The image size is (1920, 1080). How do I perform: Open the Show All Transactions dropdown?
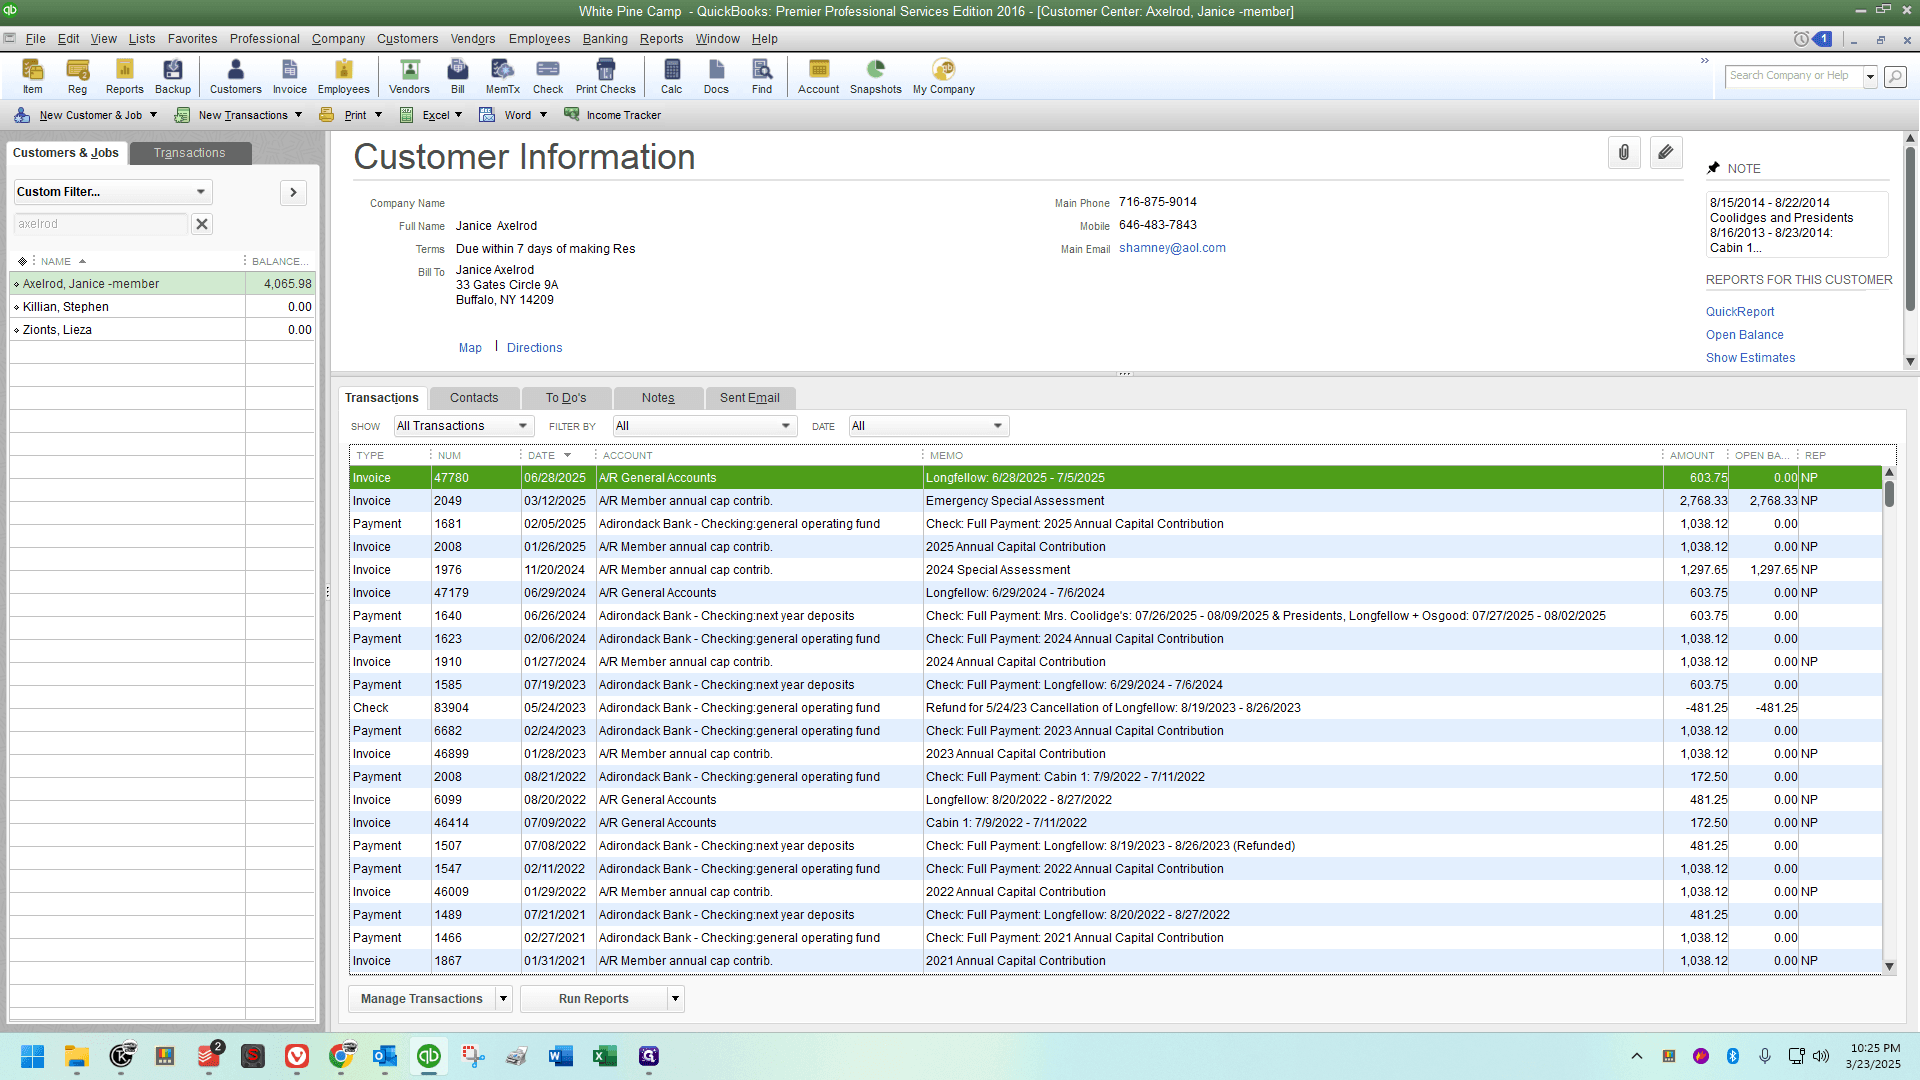(x=464, y=426)
